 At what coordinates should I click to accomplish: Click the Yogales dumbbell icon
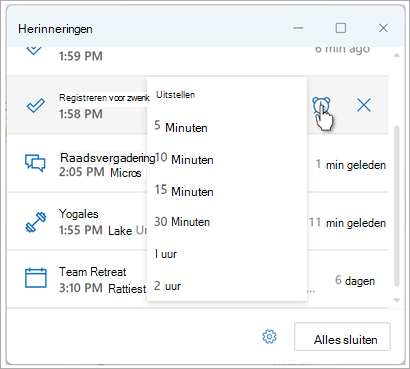(36, 222)
